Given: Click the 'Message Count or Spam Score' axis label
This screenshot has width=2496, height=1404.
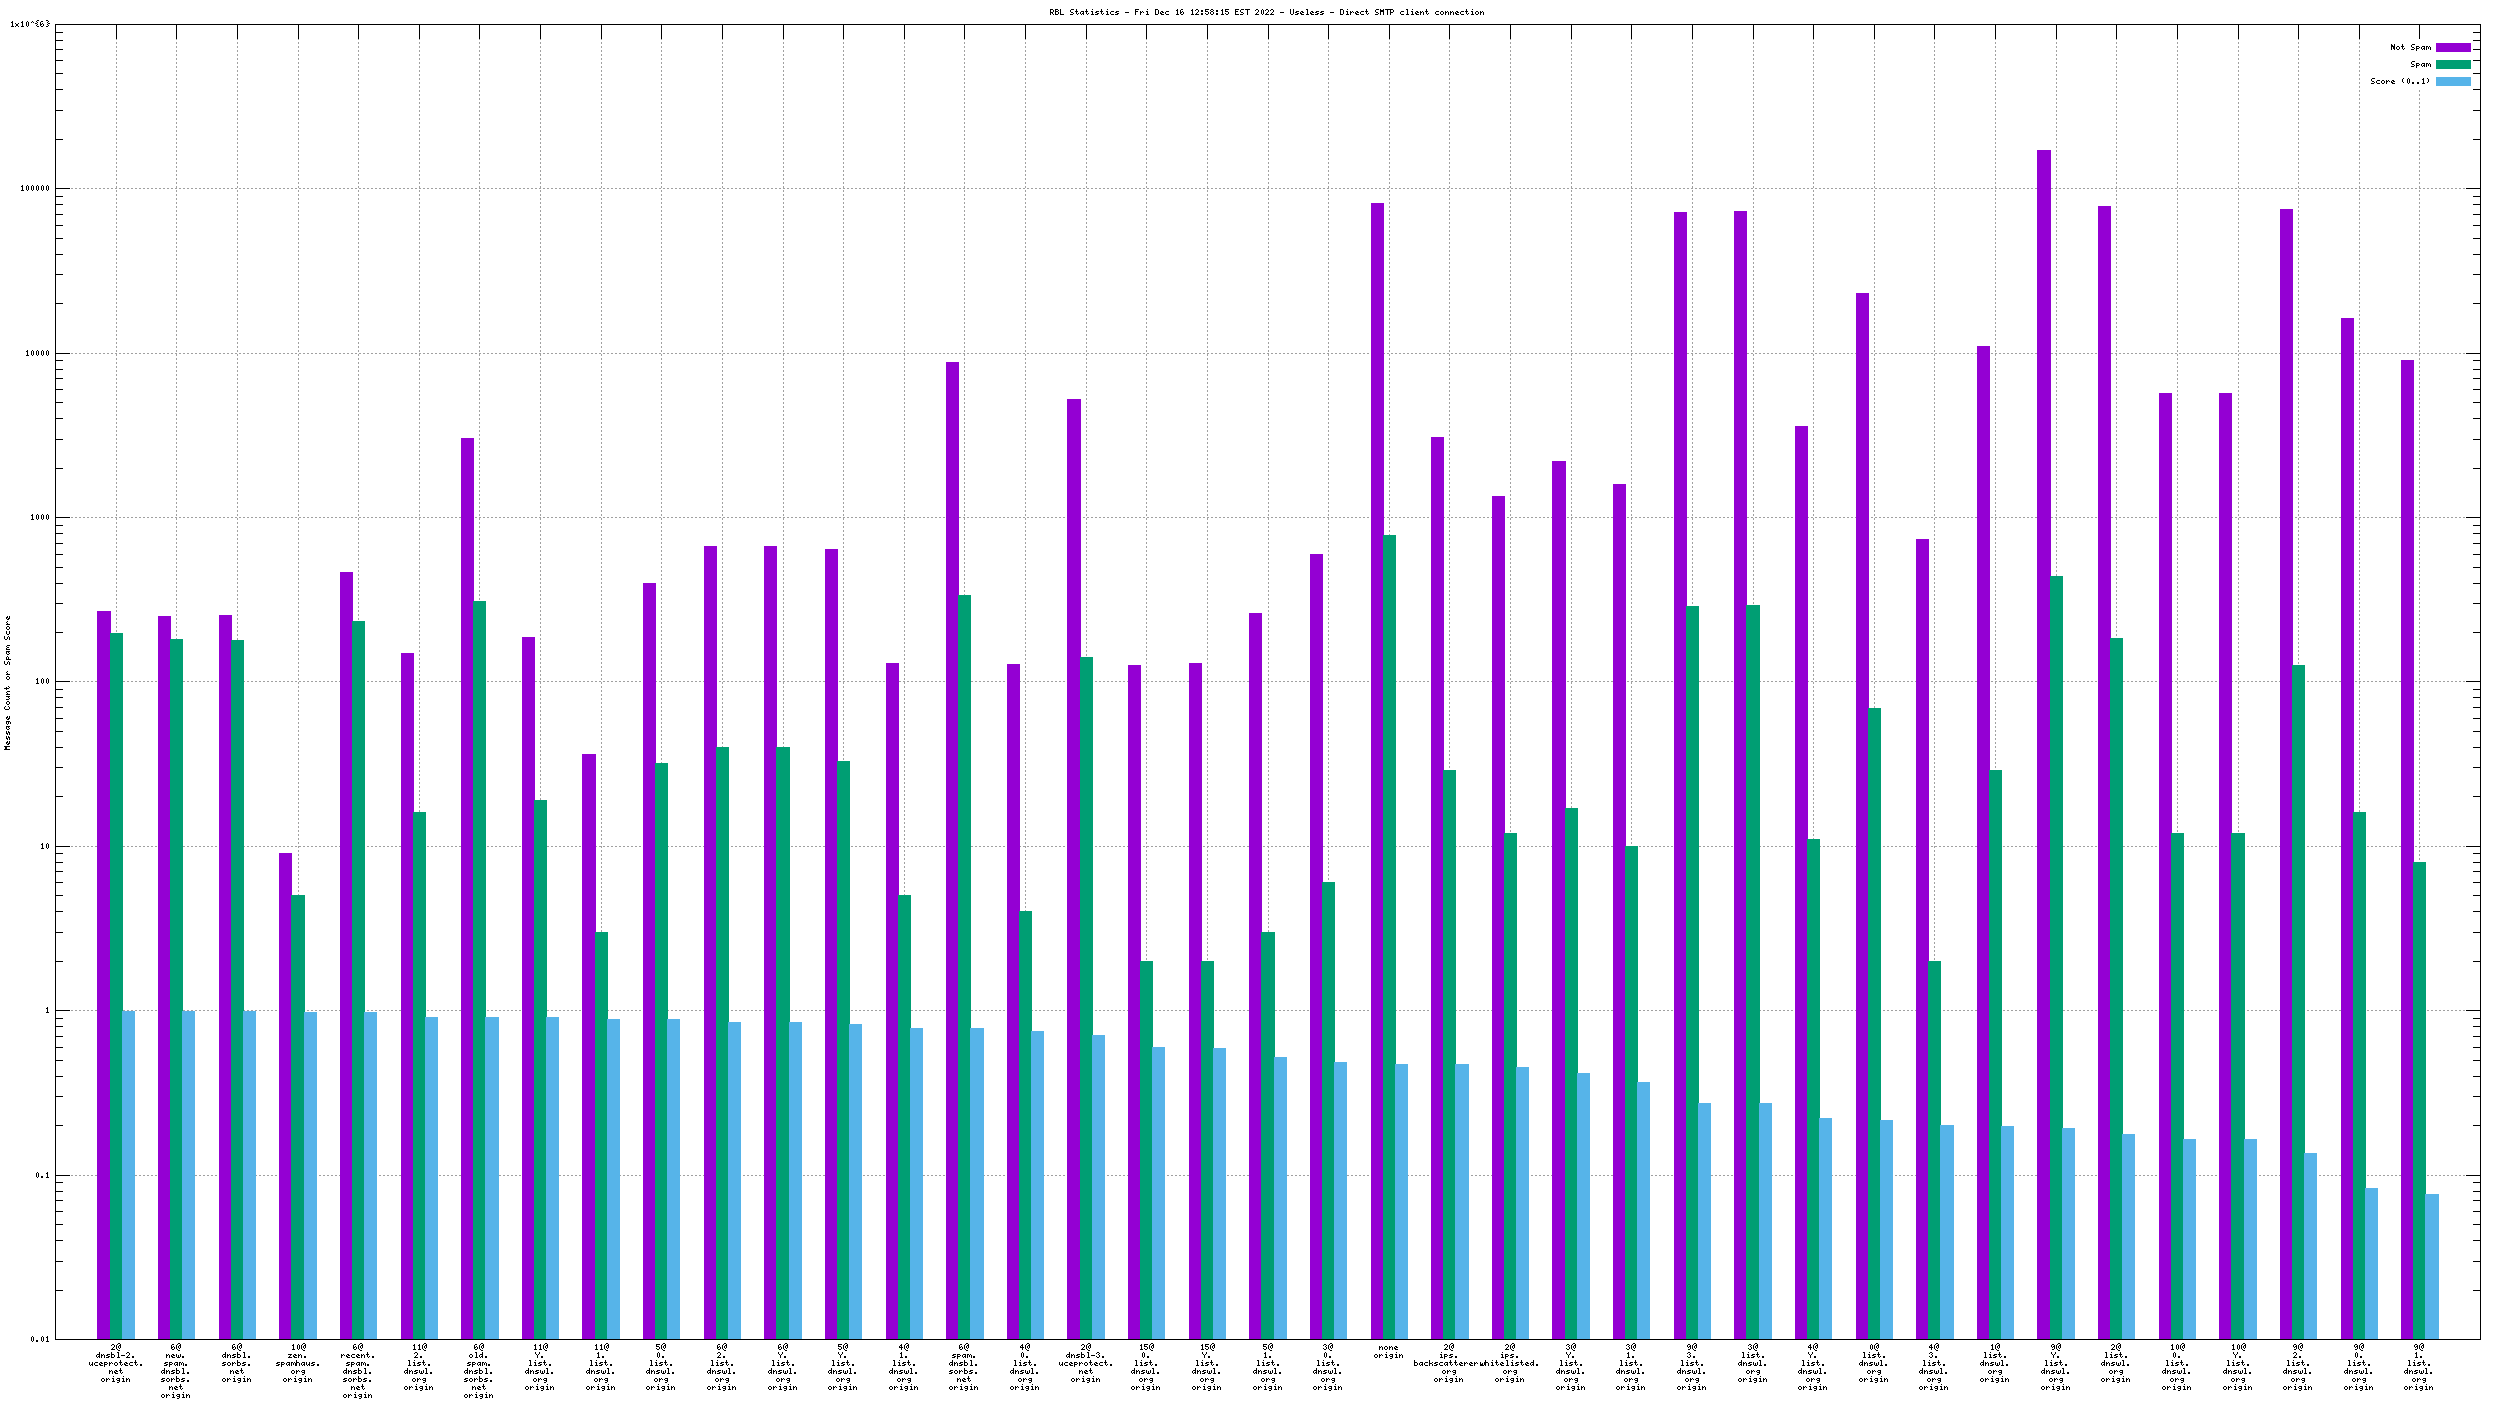Looking at the screenshot, I should [8, 682].
